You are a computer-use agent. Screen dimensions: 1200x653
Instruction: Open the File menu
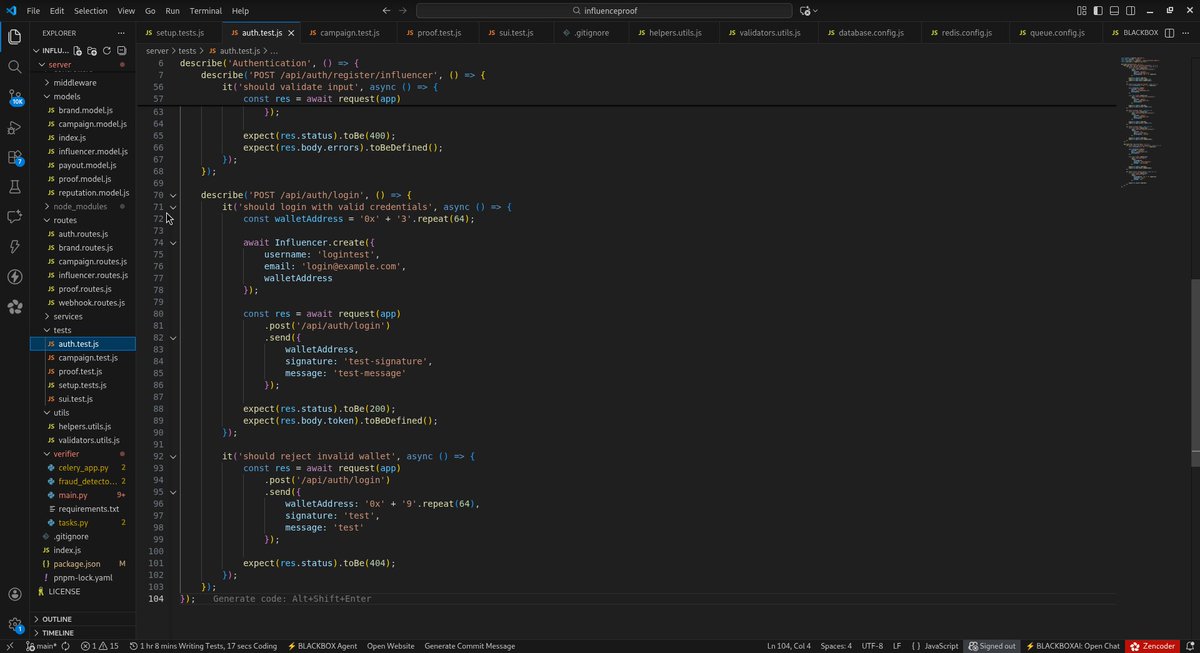34,11
